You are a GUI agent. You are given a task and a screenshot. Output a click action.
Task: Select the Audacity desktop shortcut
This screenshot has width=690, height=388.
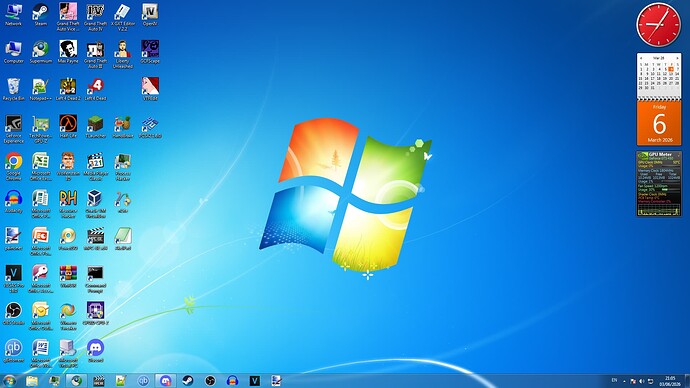point(13,201)
